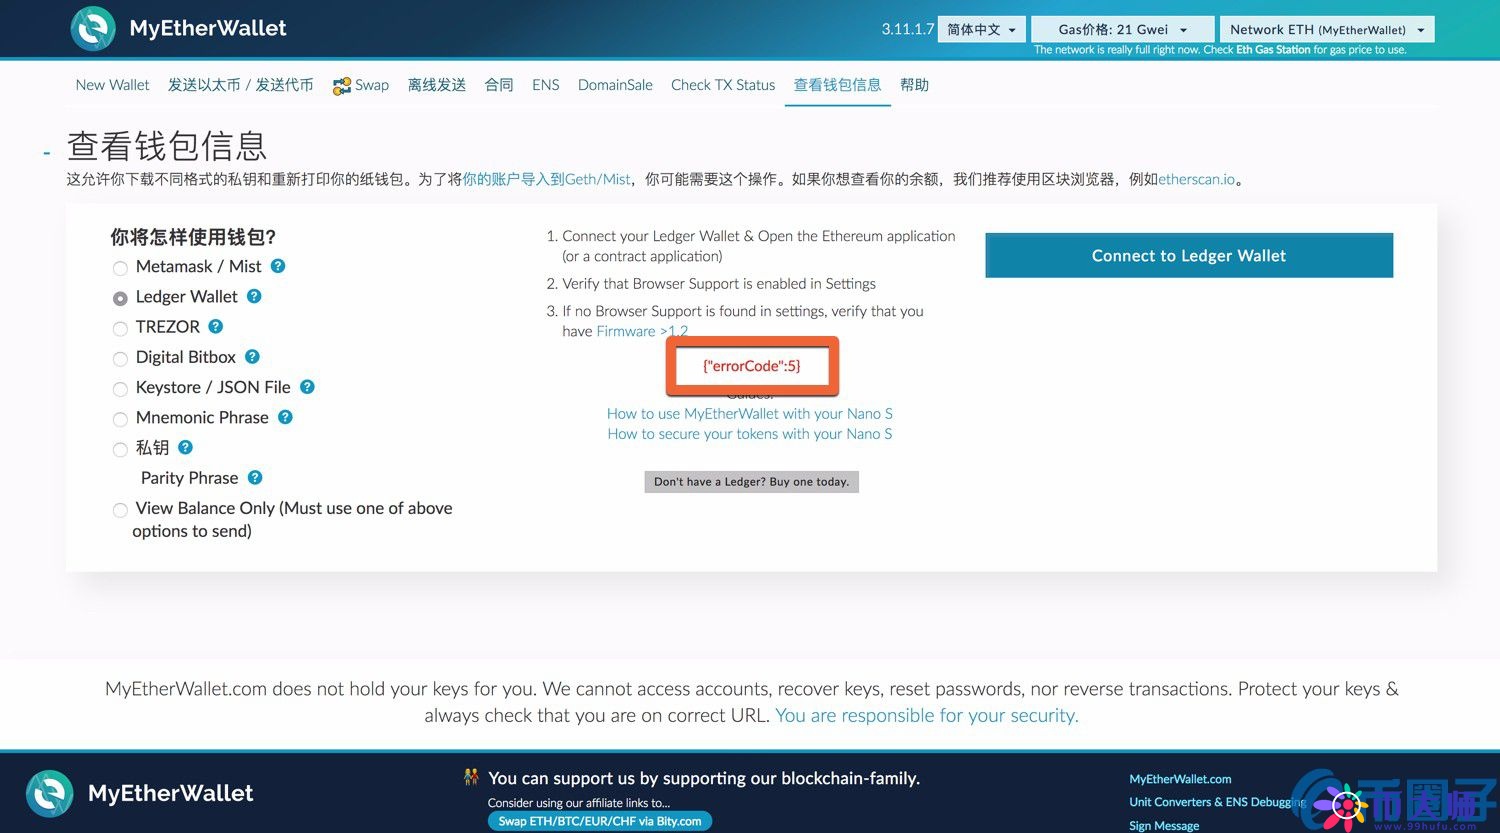
Task: Open the DomainSale tab
Action: click(x=615, y=85)
